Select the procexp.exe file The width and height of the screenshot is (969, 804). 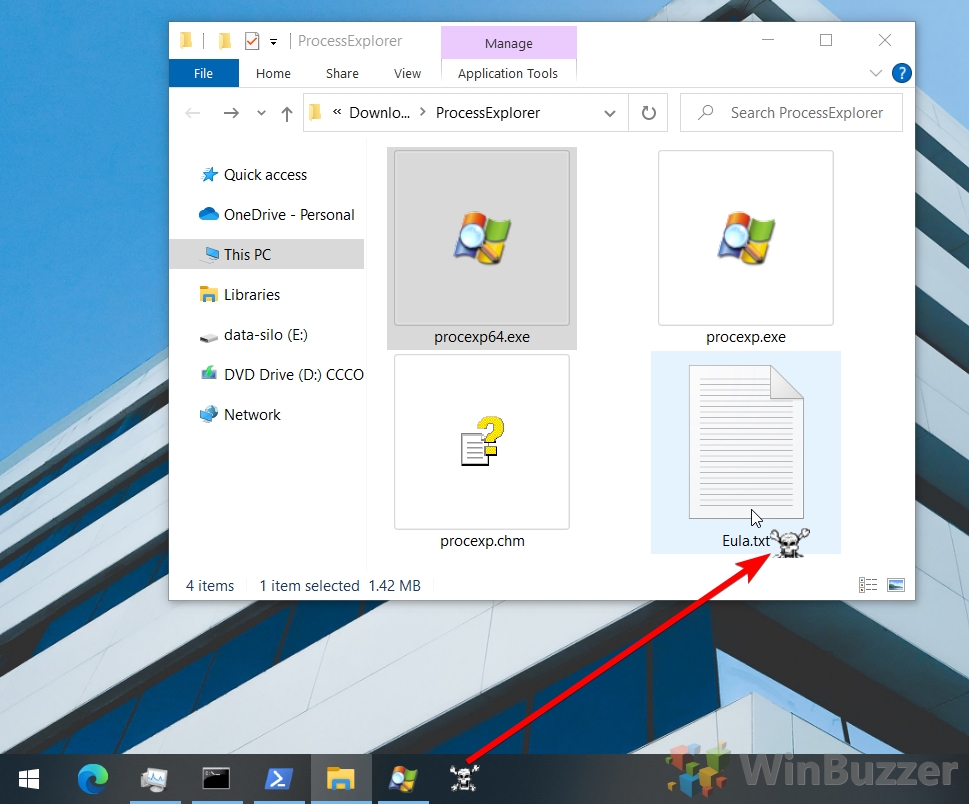tap(746, 248)
